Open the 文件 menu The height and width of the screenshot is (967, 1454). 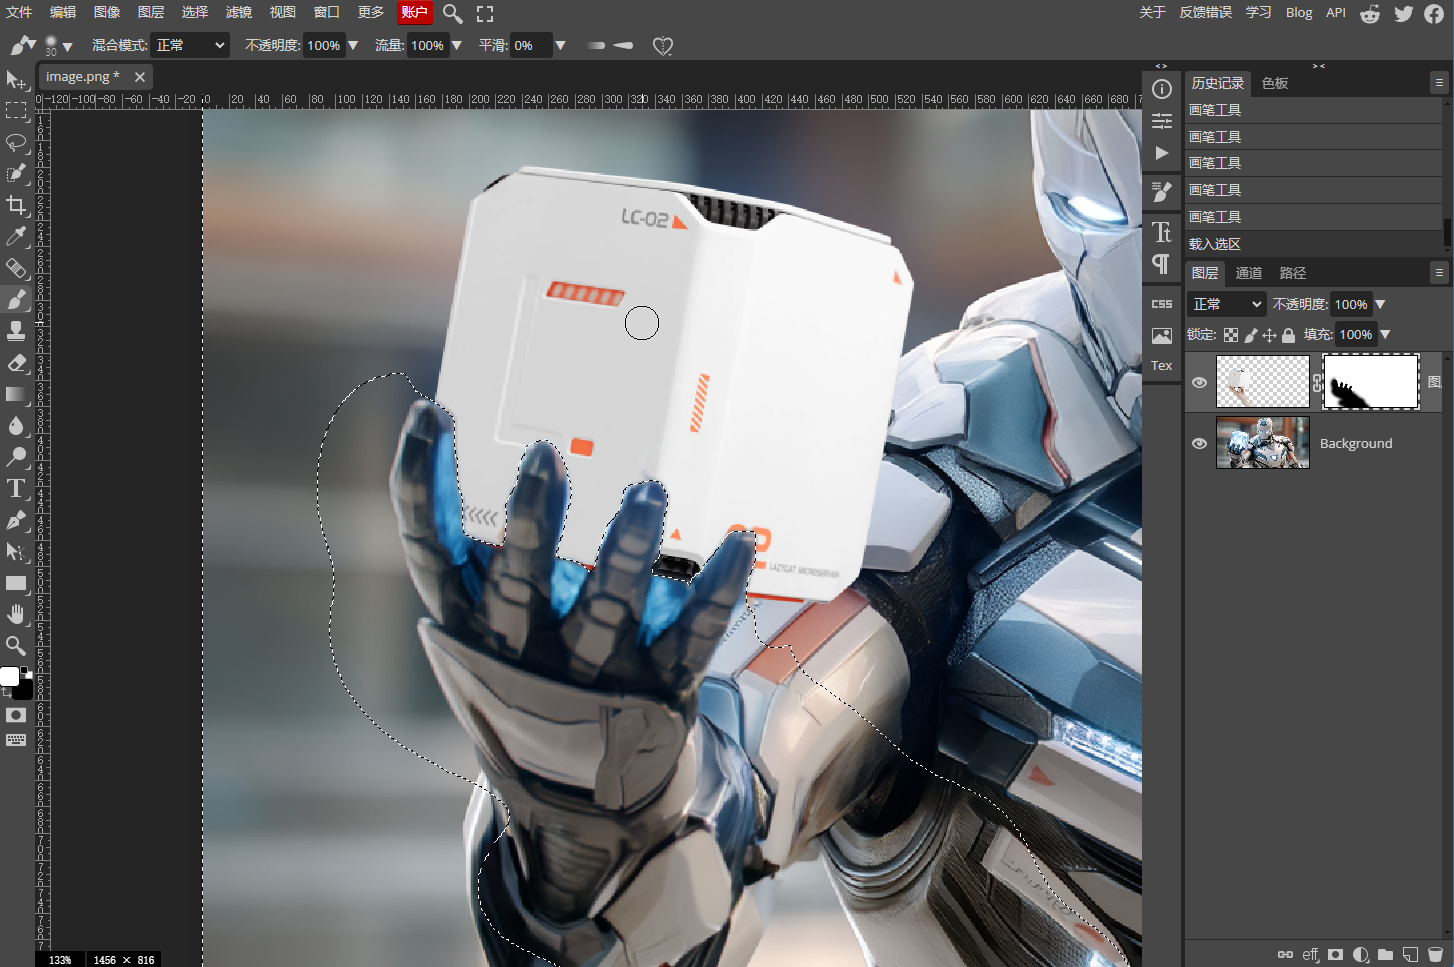[19, 12]
